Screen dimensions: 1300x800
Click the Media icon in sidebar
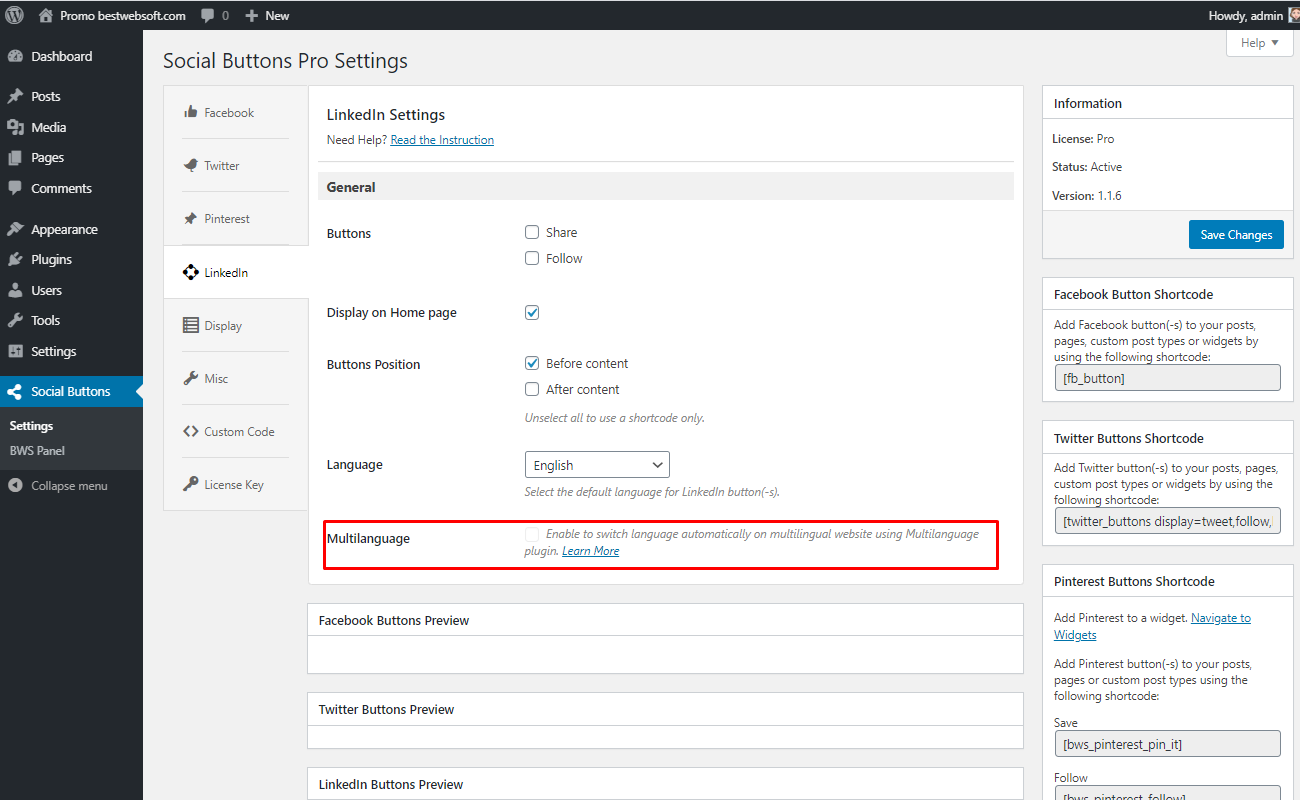point(15,127)
